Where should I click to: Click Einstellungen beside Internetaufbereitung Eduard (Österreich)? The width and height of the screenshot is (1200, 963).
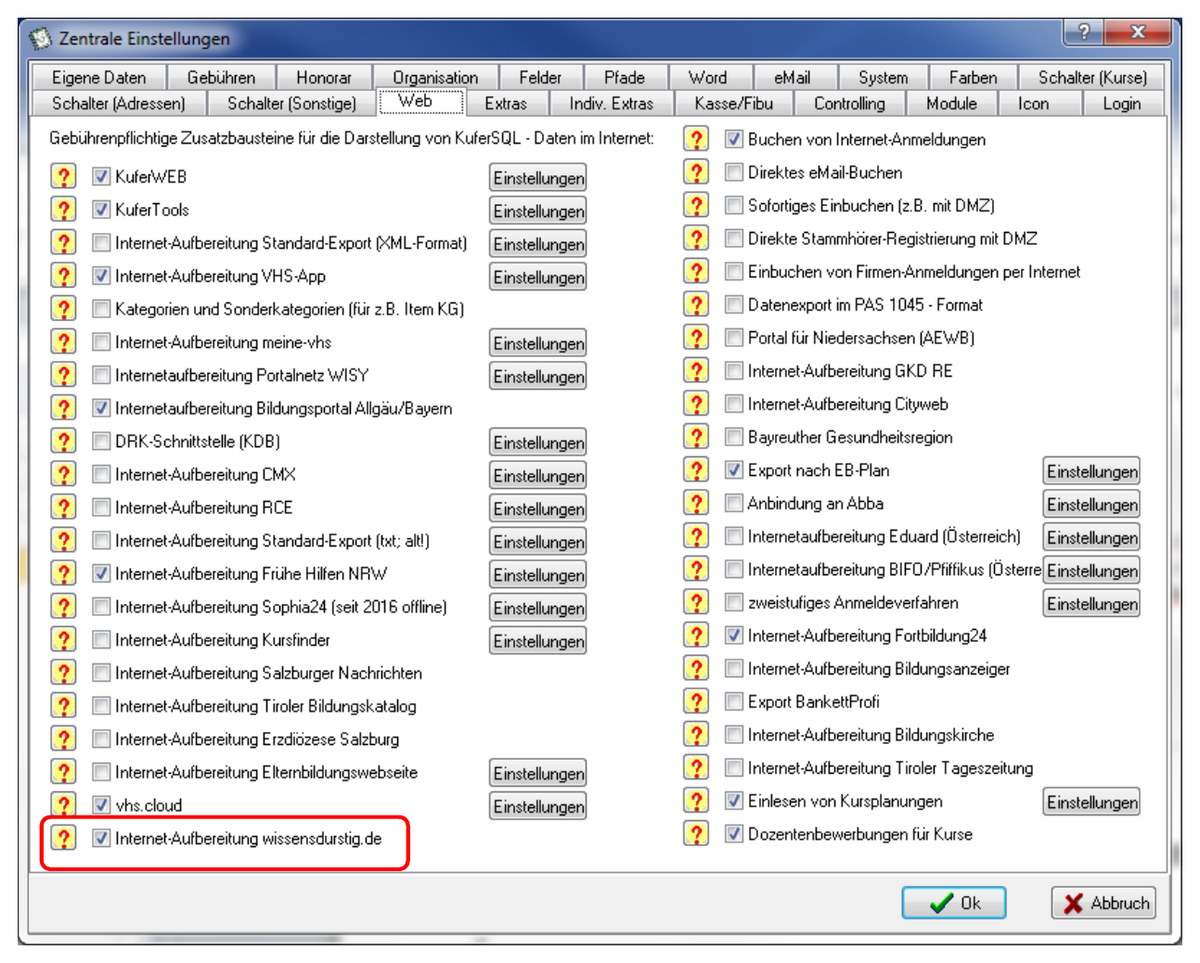pyautogui.click(x=1092, y=537)
